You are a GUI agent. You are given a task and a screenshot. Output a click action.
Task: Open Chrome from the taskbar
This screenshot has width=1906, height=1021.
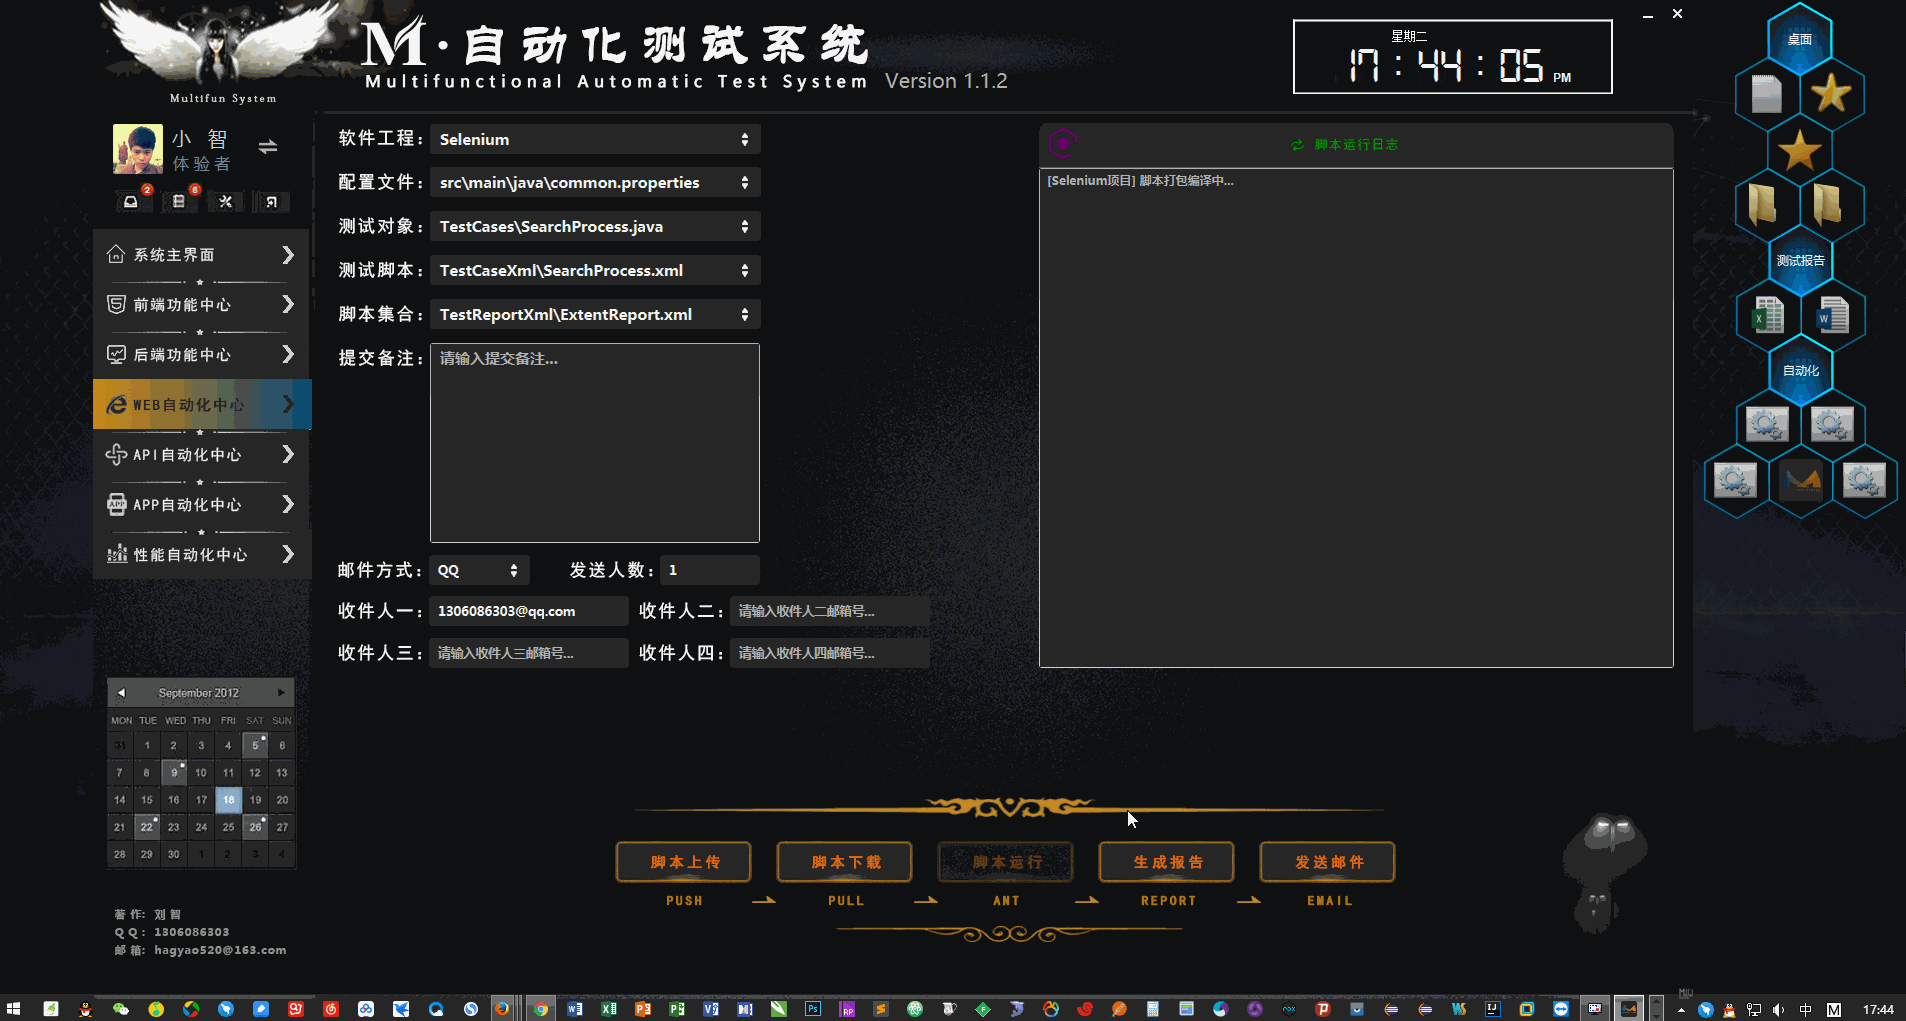click(540, 1009)
